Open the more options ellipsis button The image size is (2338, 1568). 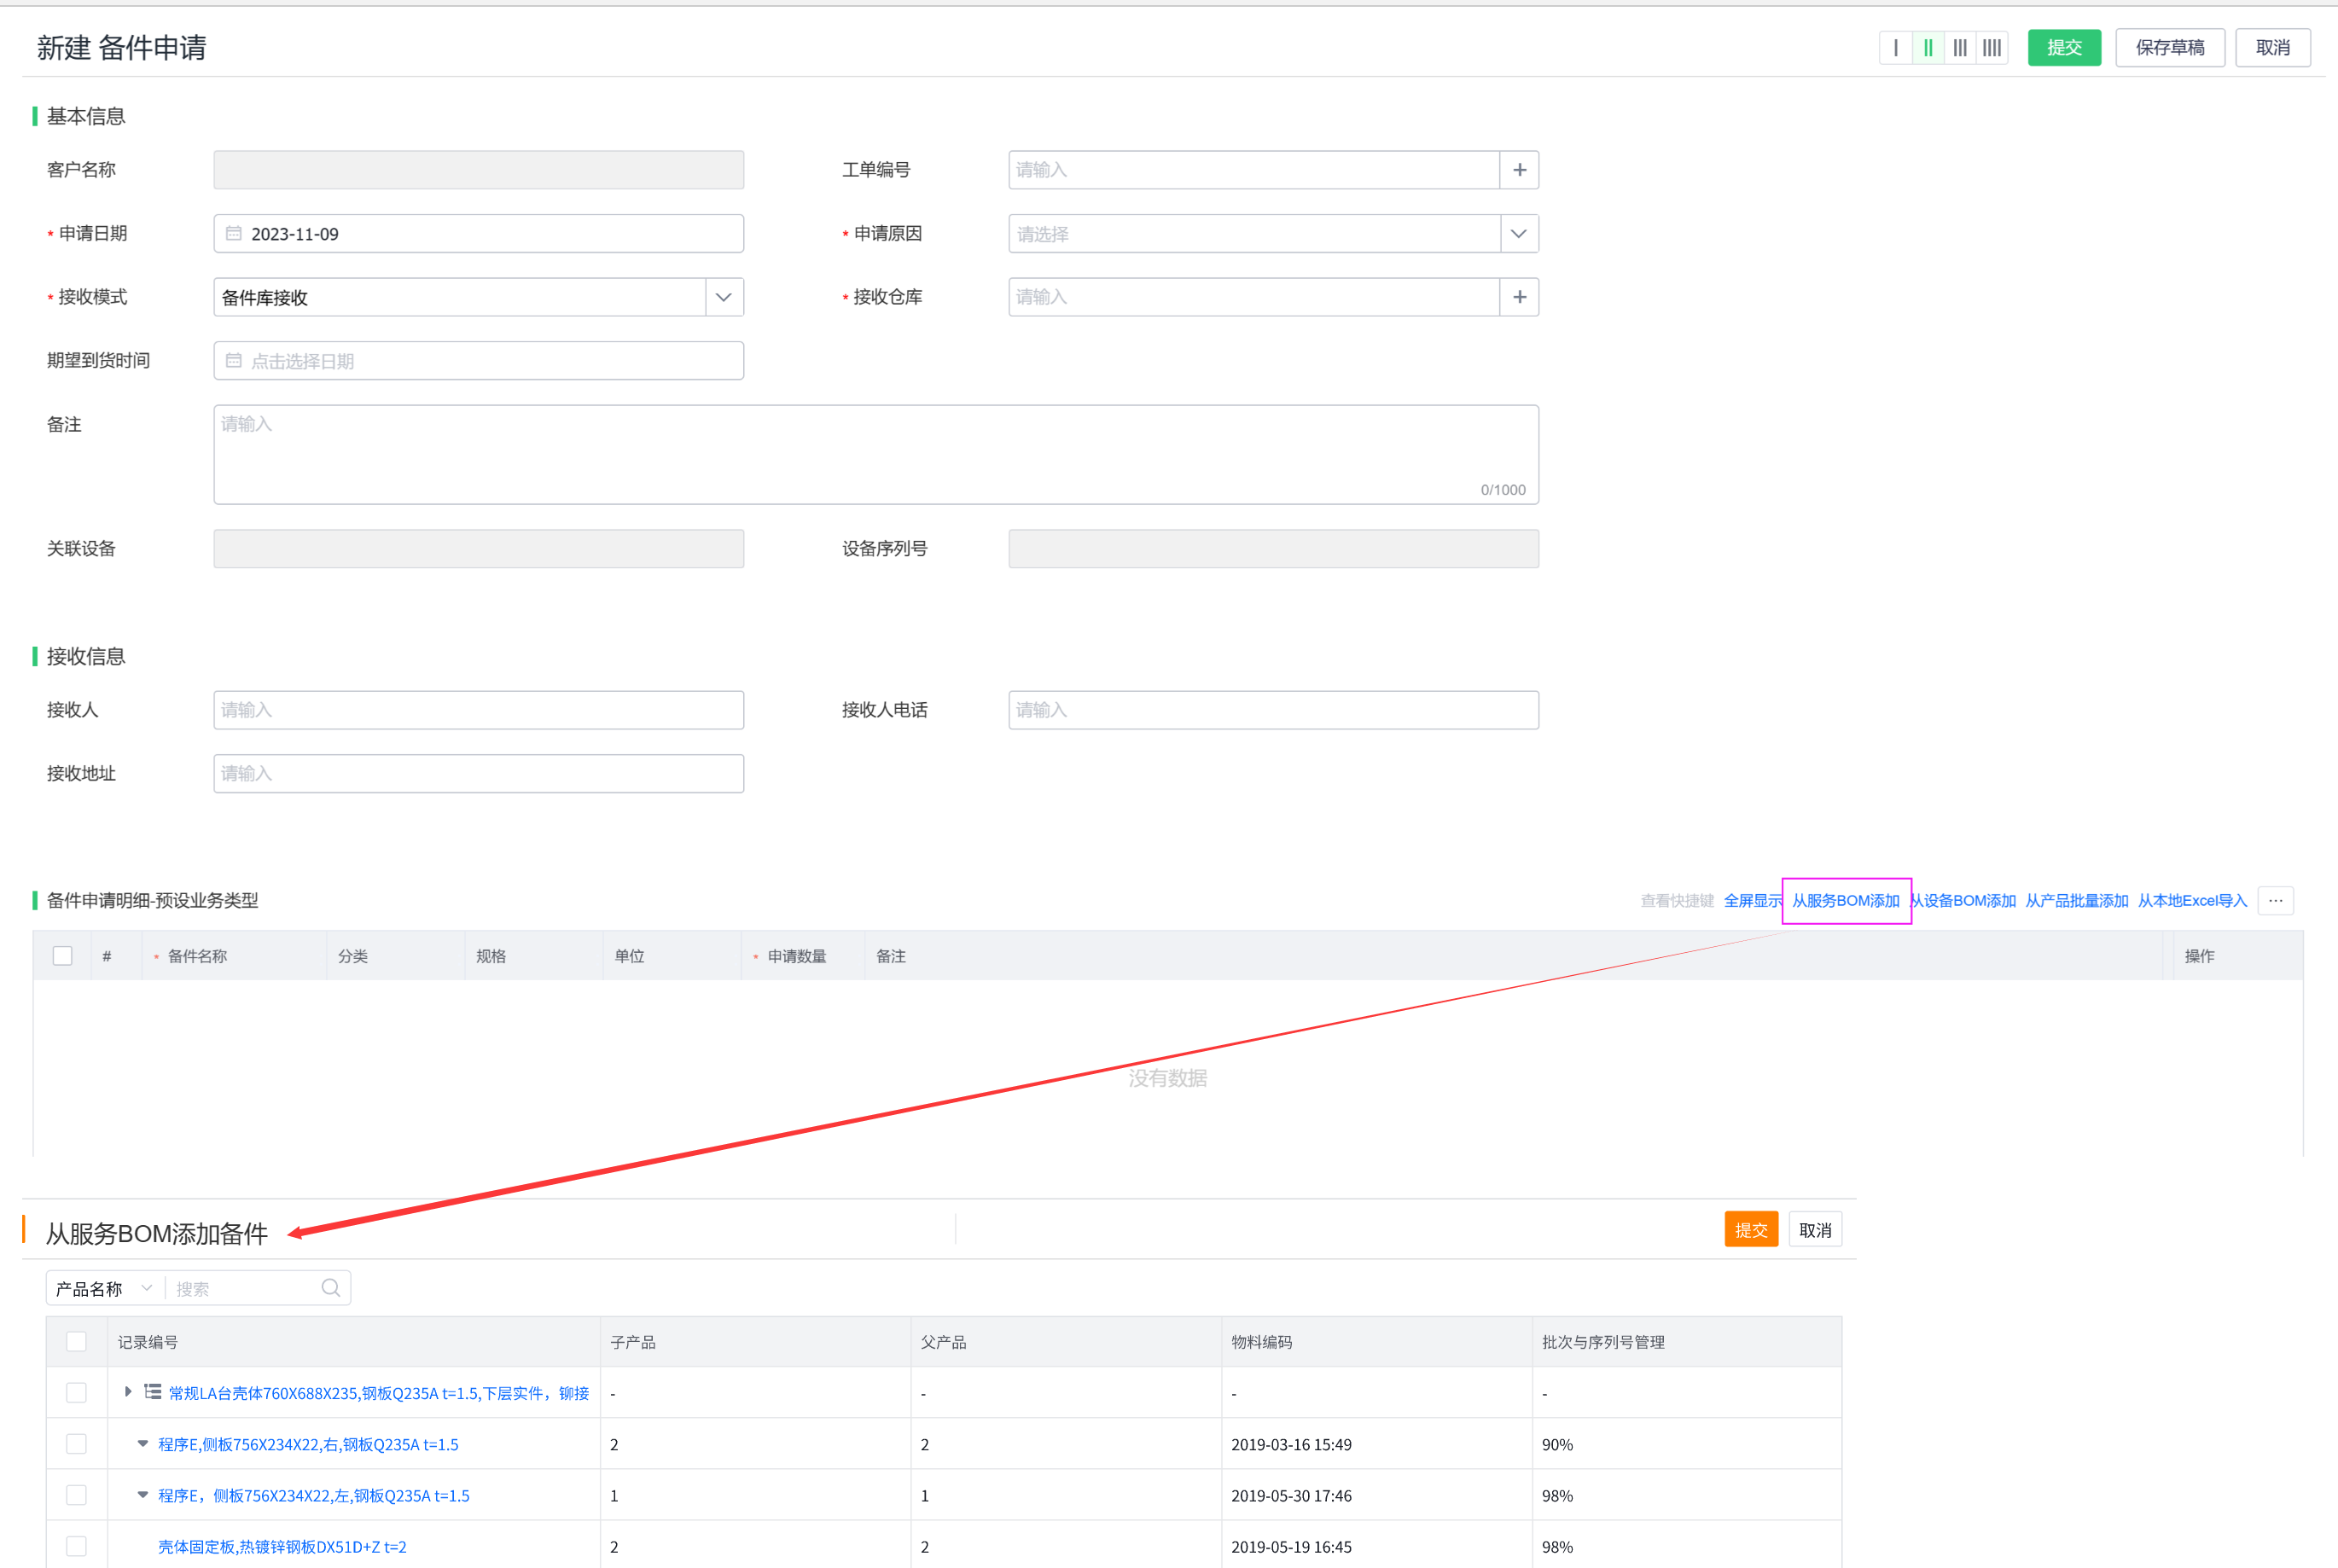click(x=2275, y=901)
